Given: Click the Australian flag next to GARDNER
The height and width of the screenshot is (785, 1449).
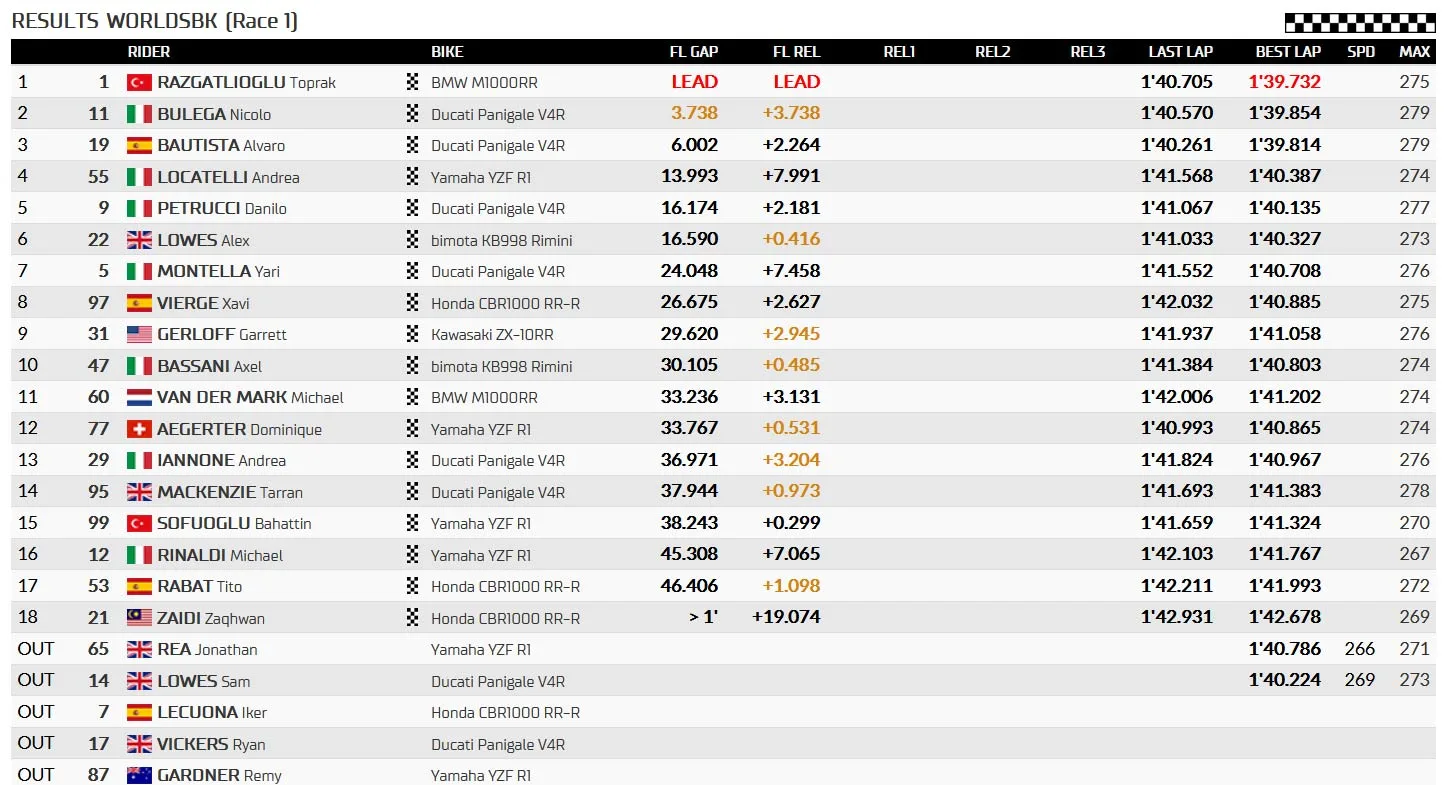Looking at the screenshot, I should pyautogui.click(x=139, y=775).
